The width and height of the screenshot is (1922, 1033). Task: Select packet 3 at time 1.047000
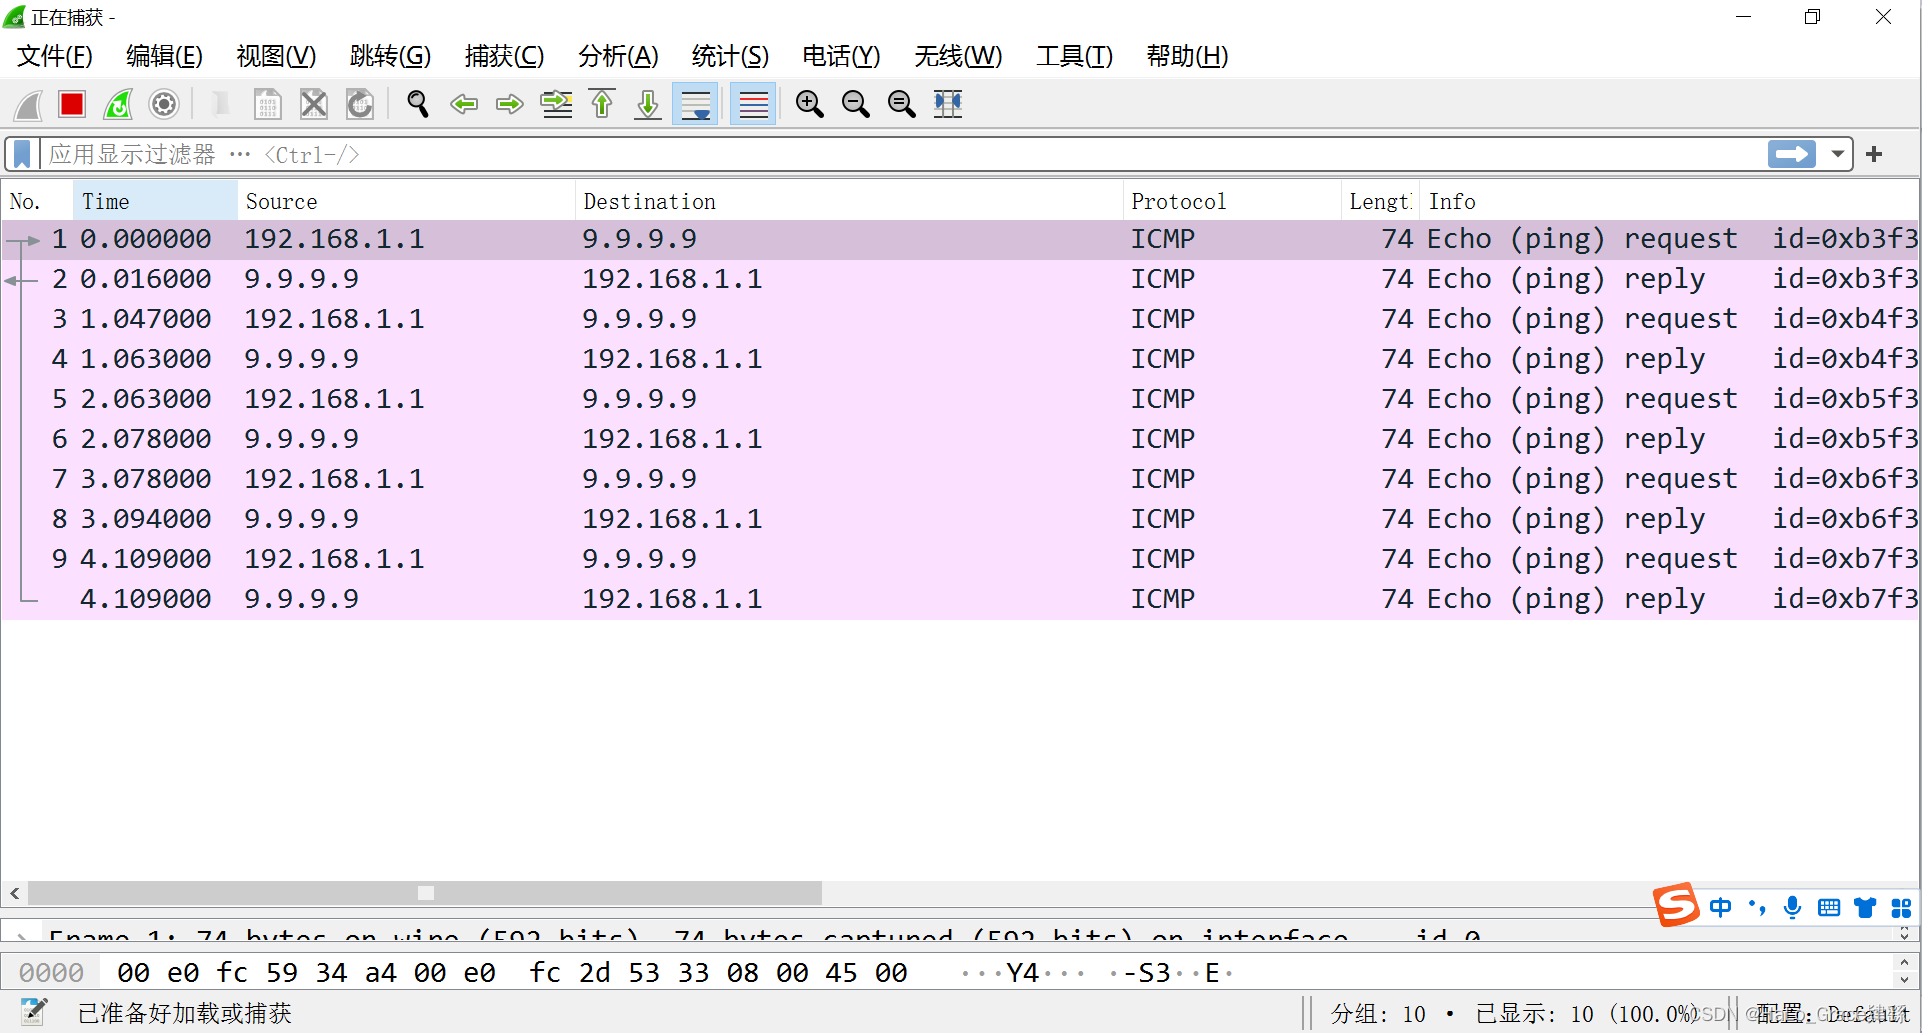click(x=960, y=319)
